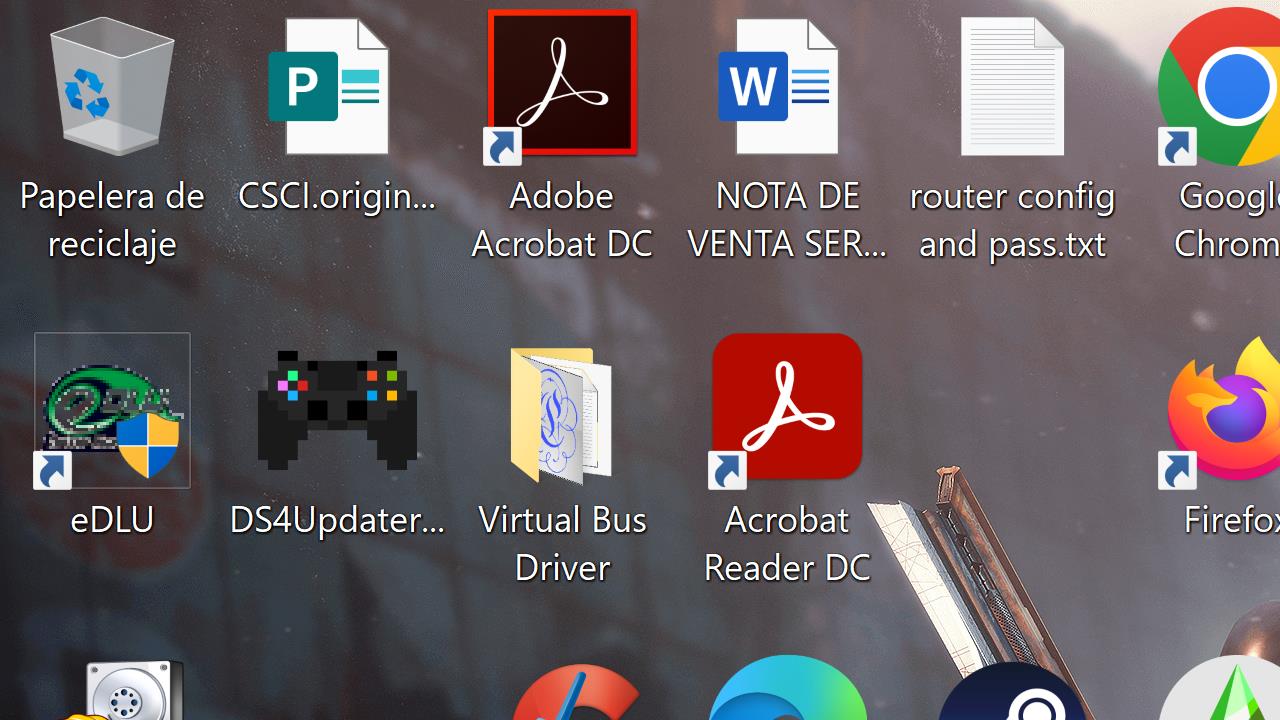1280x720 pixels.
Task: Click the 'router config and pass.txt' label text
Action: 1012,219
